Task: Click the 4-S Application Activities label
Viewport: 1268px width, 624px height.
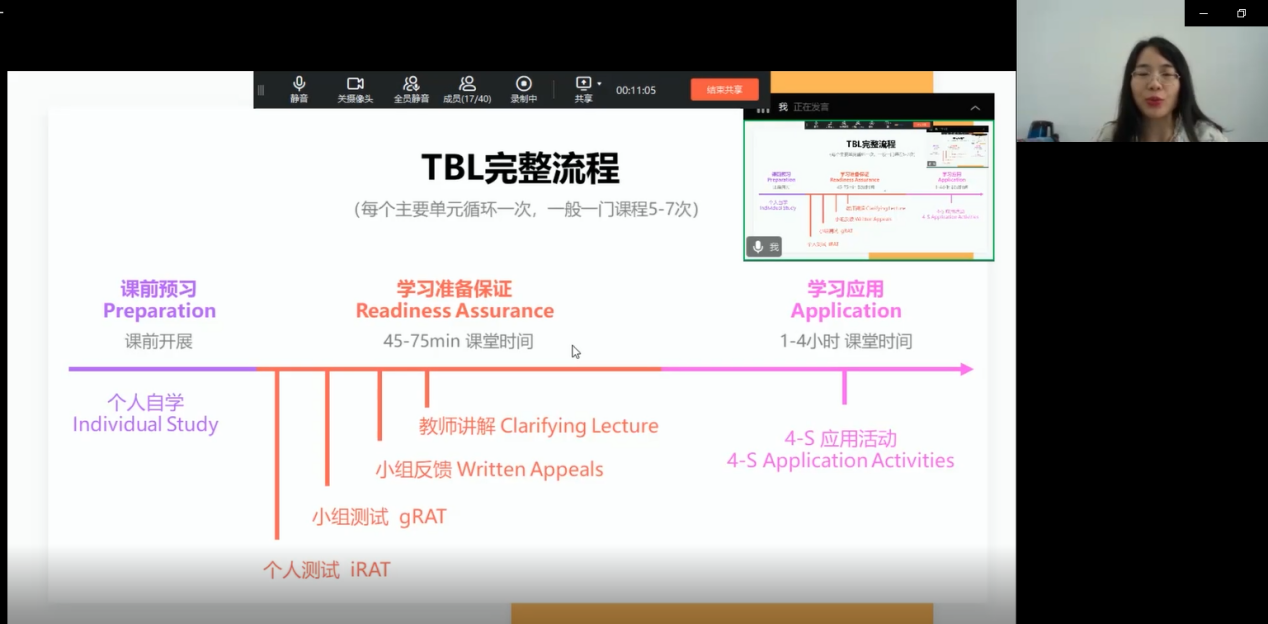Action: tap(840, 461)
